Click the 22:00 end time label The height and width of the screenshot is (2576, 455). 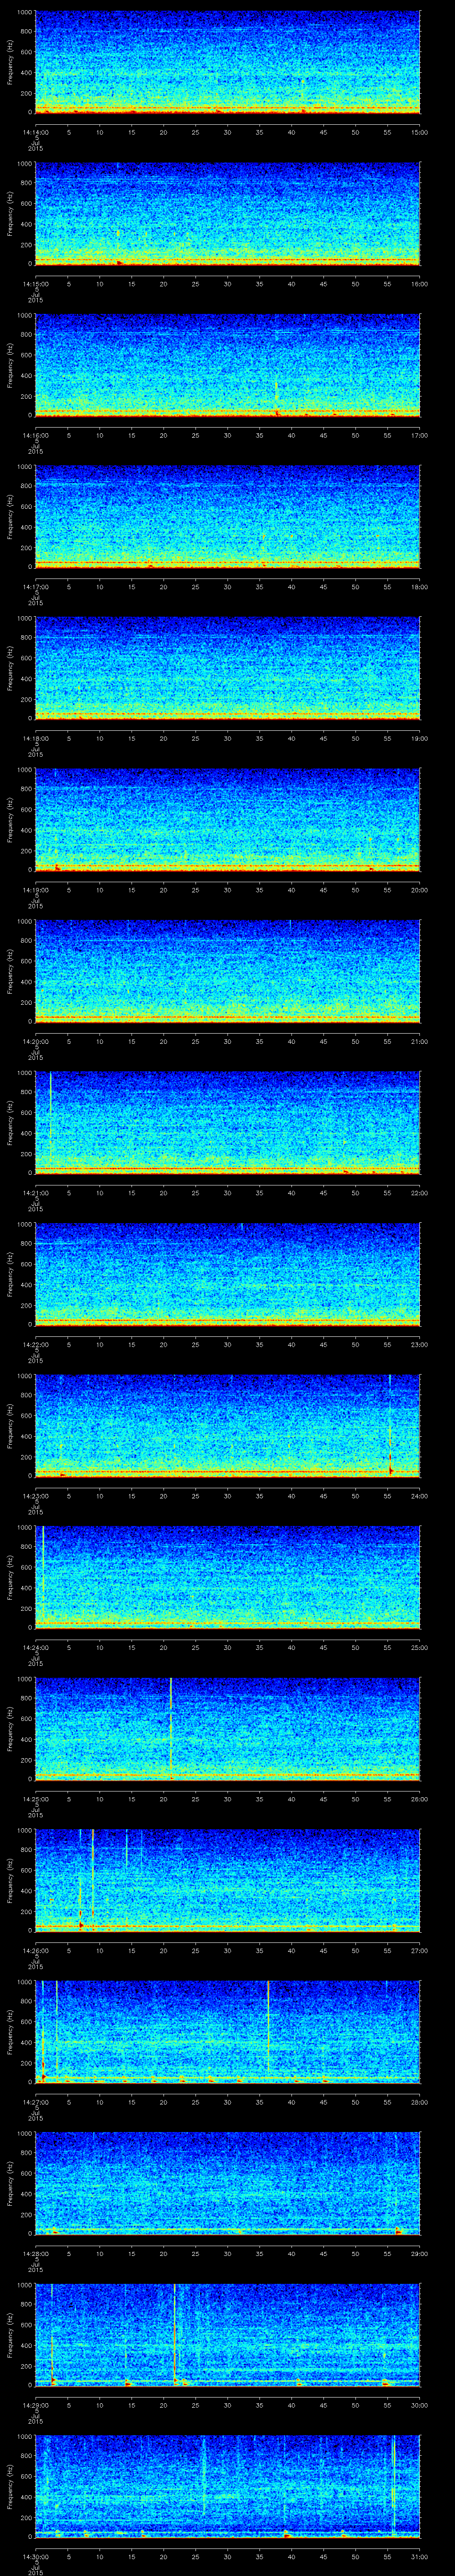click(x=419, y=1192)
